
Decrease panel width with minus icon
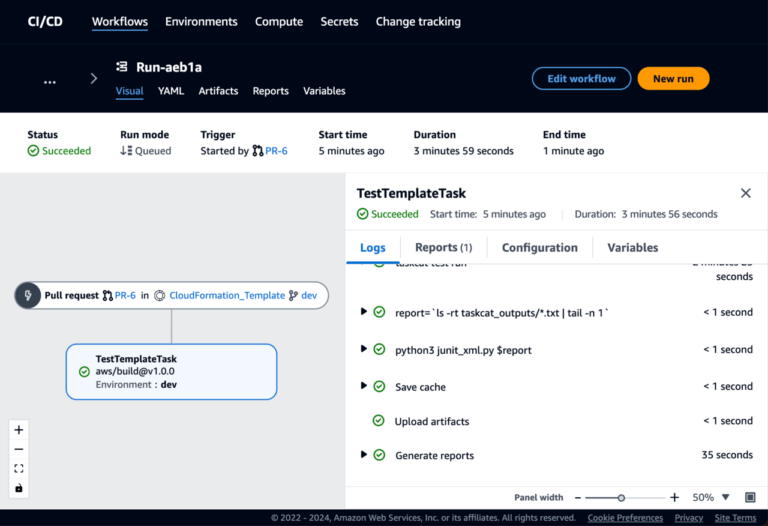(x=577, y=498)
